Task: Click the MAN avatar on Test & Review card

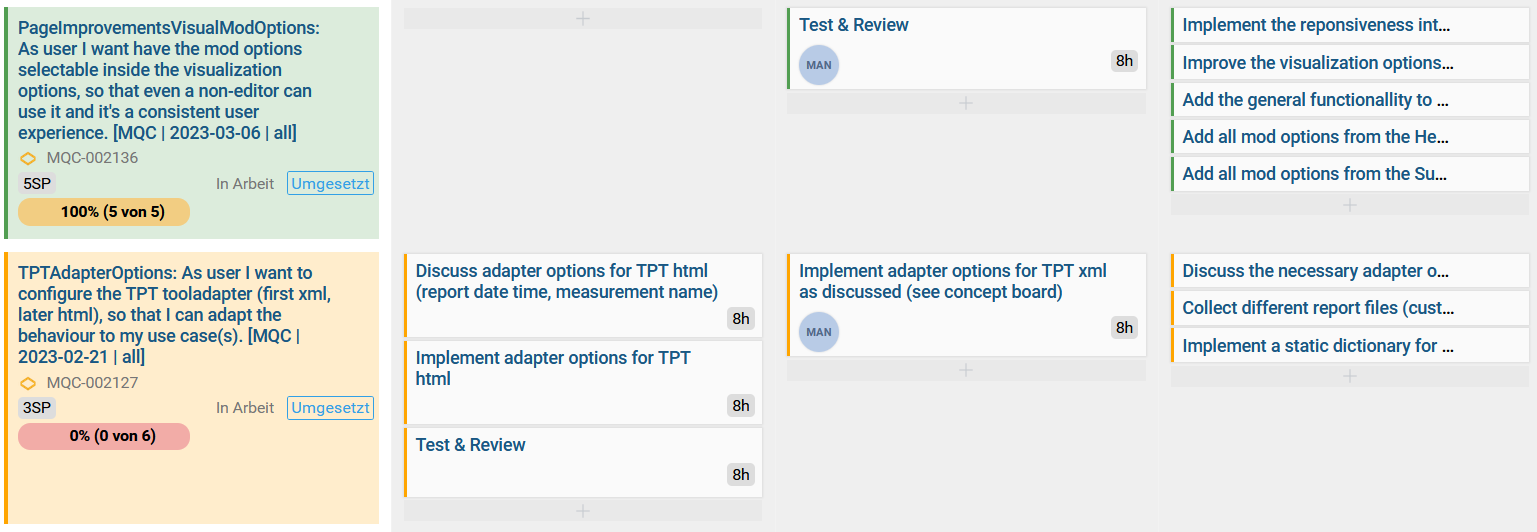Action: pyautogui.click(x=818, y=65)
